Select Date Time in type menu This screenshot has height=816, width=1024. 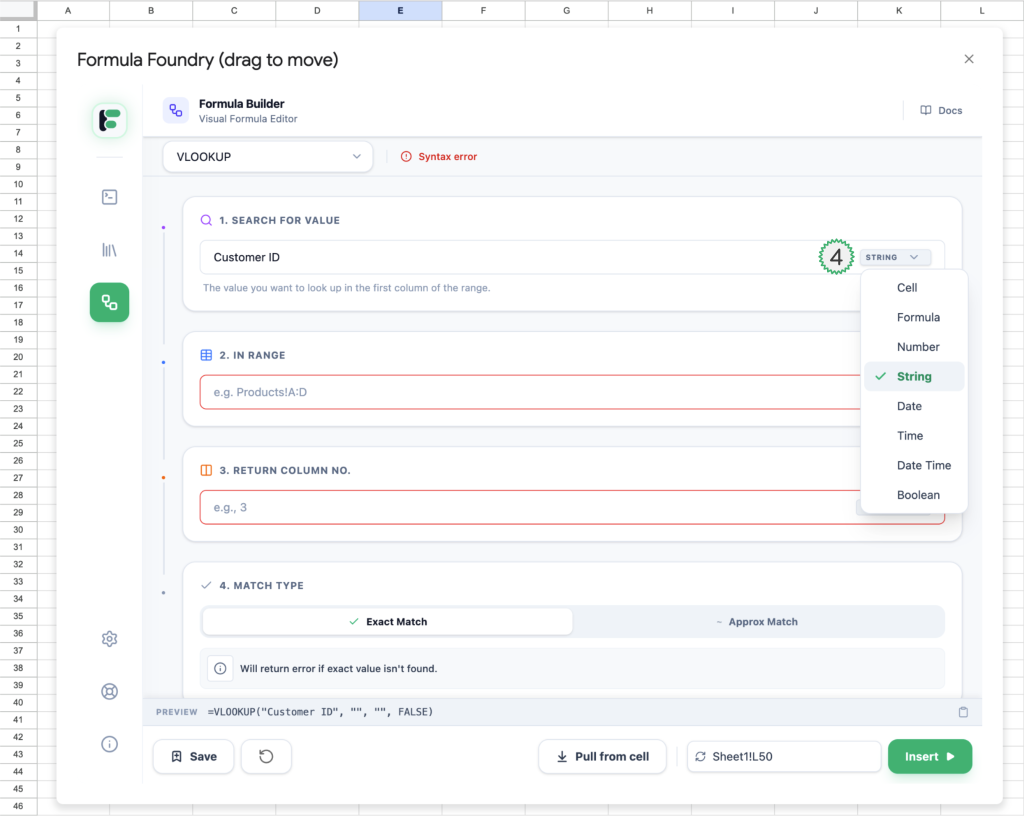(923, 465)
